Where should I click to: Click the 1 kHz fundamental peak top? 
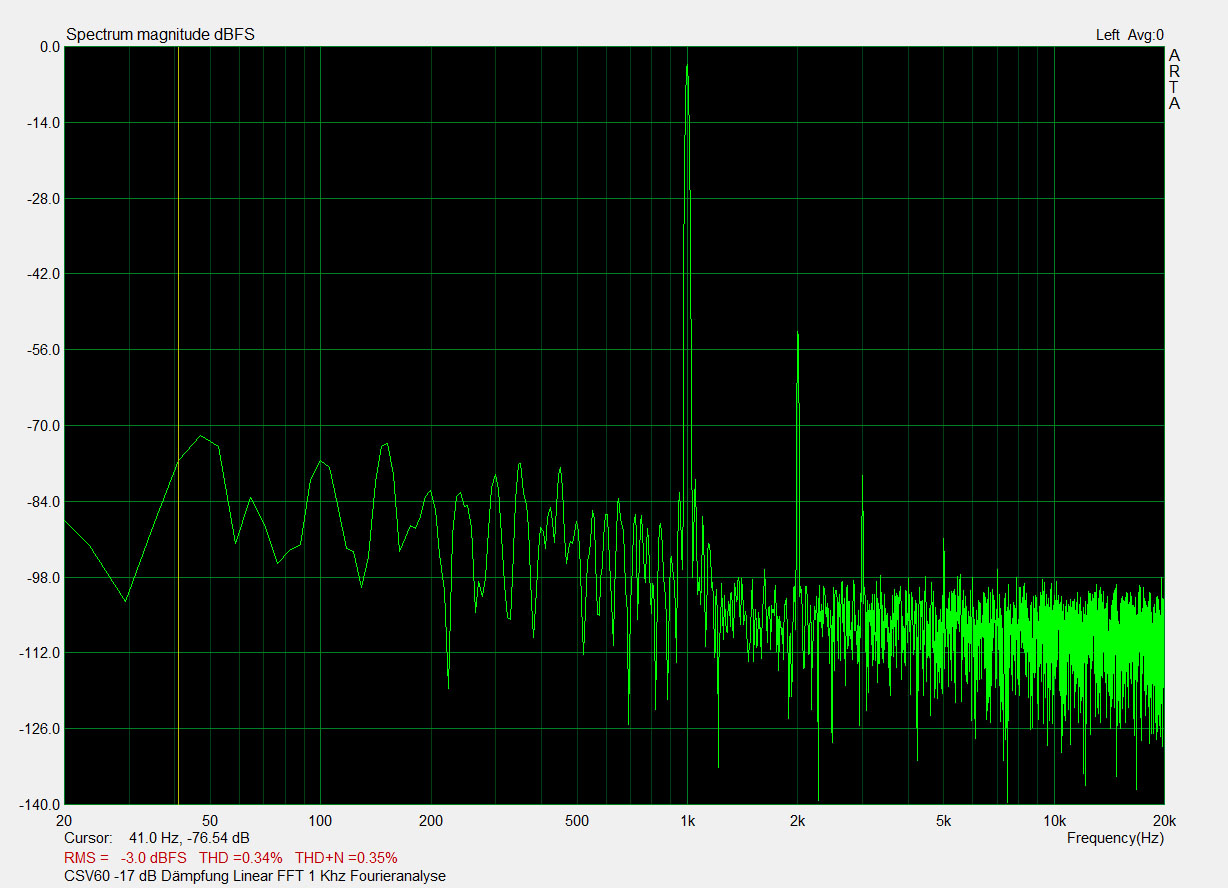pos(687,67)
